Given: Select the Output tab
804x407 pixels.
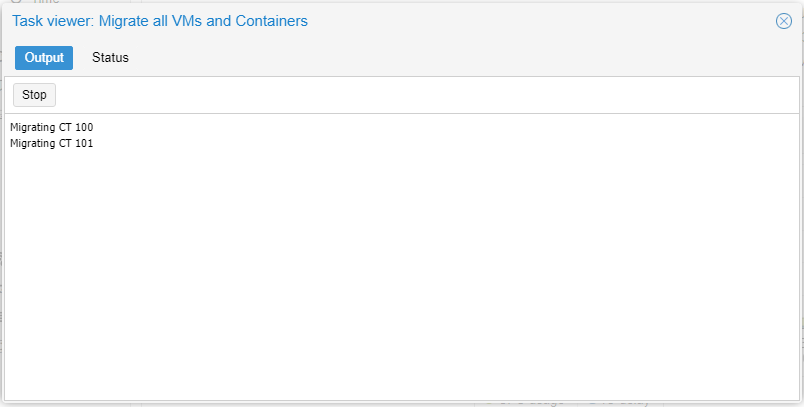Looking at the screenshot, I should [44, 58].
